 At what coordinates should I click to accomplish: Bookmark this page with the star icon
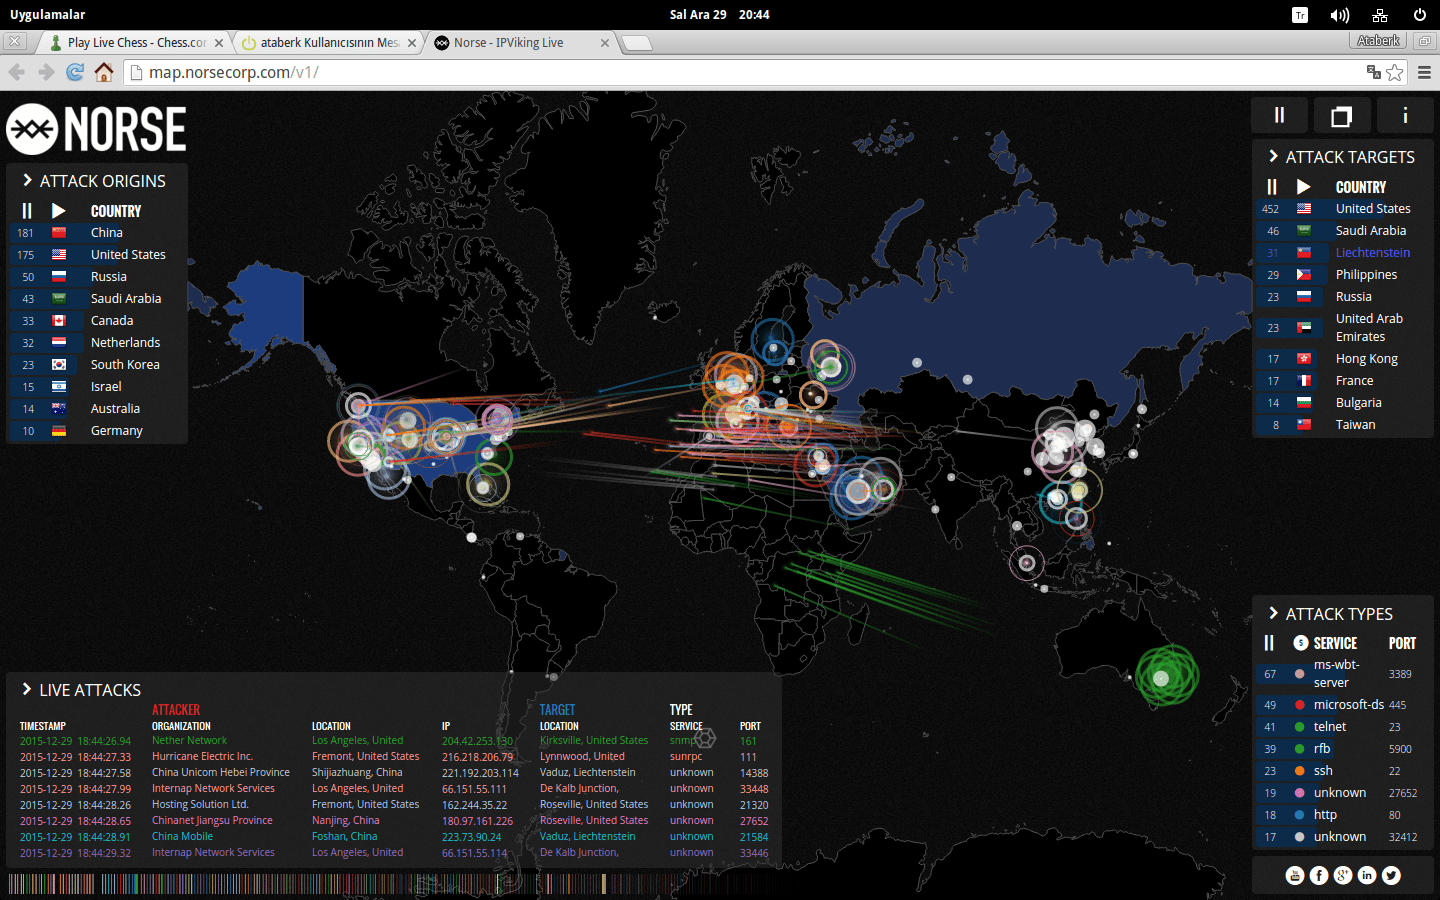click(x=1395, y=72)
